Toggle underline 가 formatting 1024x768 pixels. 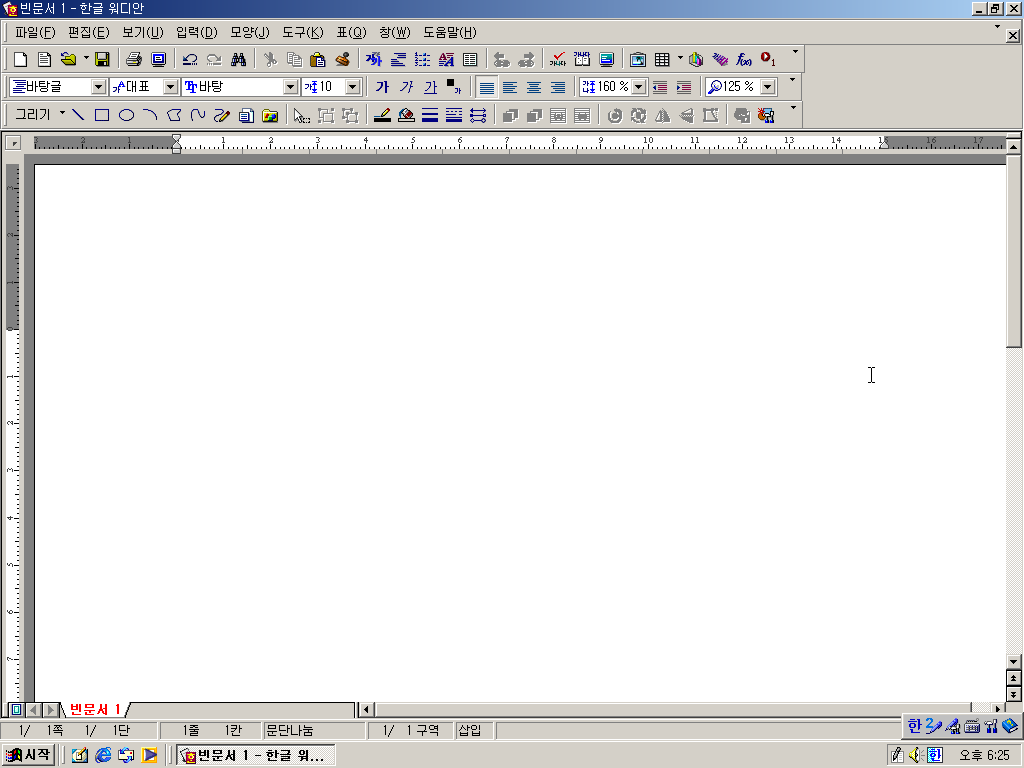tap(430, 87)
